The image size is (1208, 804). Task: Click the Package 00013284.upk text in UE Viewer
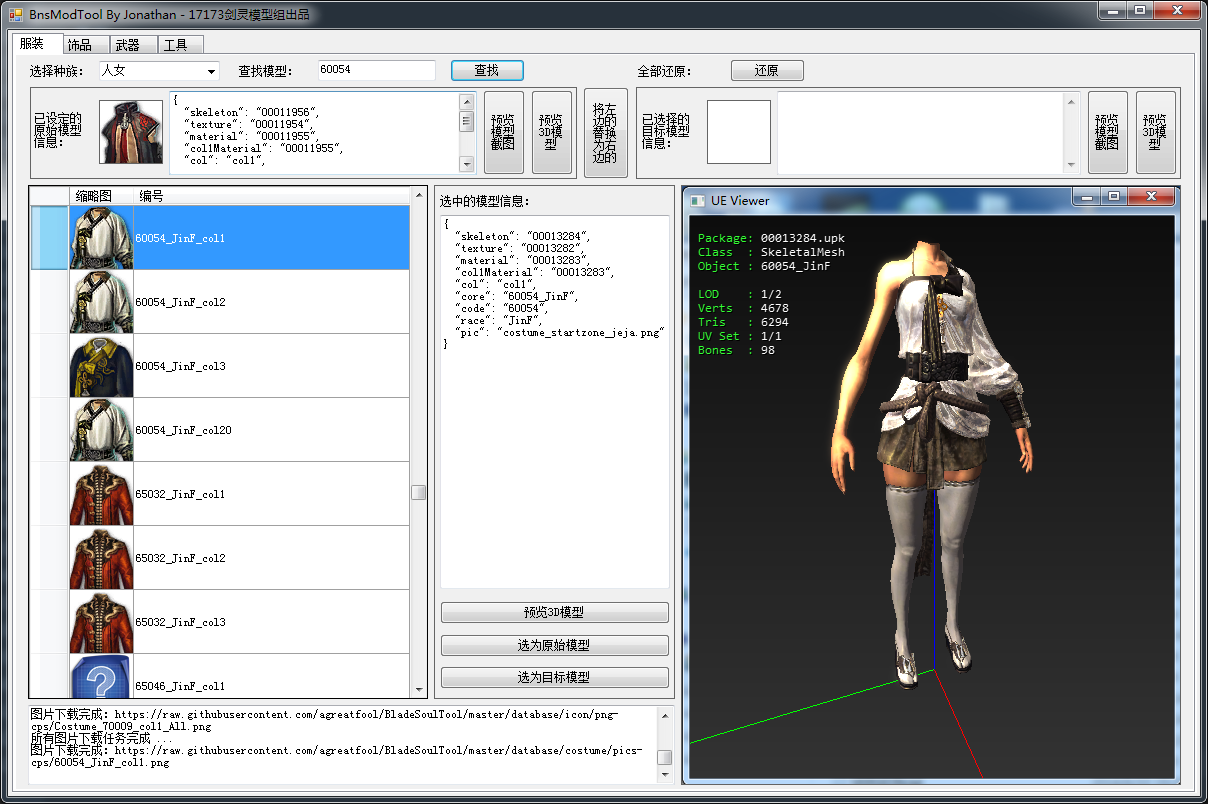tap(771, 238)
